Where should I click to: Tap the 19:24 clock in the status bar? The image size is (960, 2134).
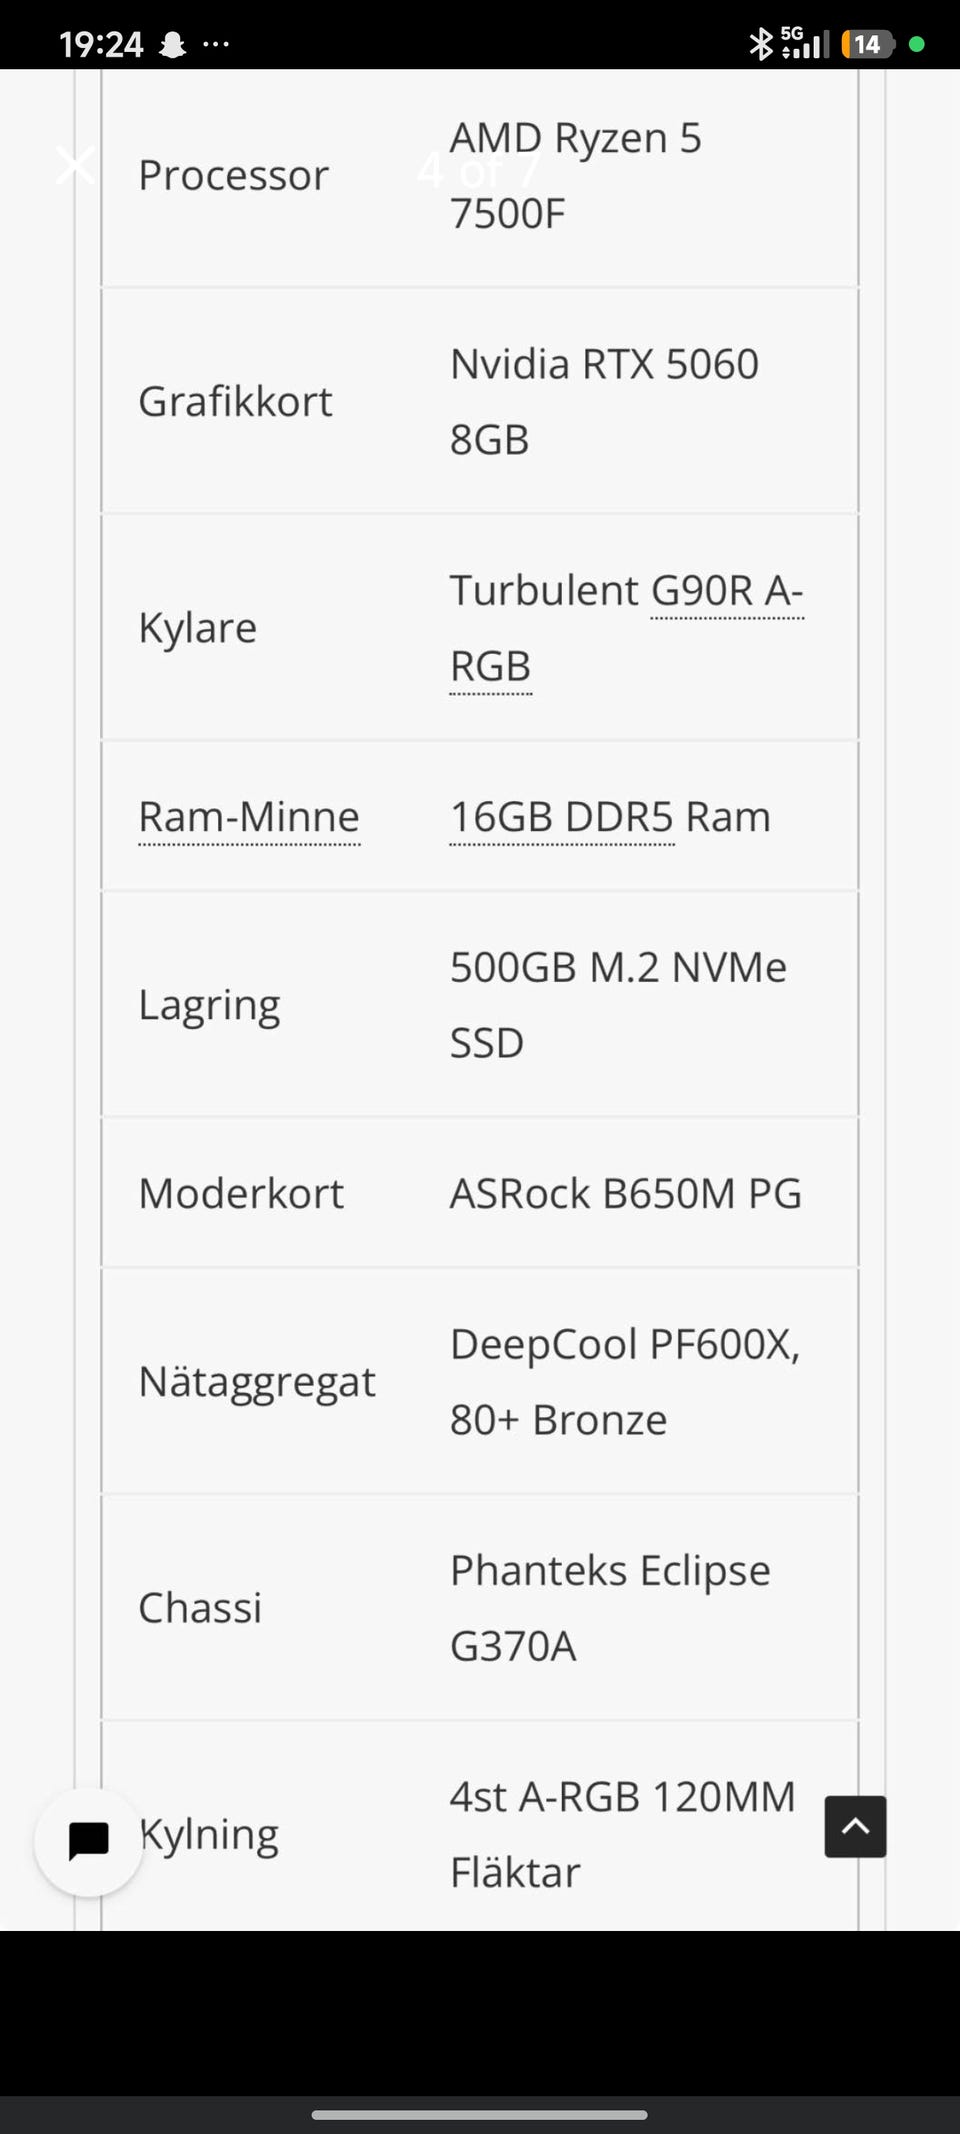(x=101, y=44)
